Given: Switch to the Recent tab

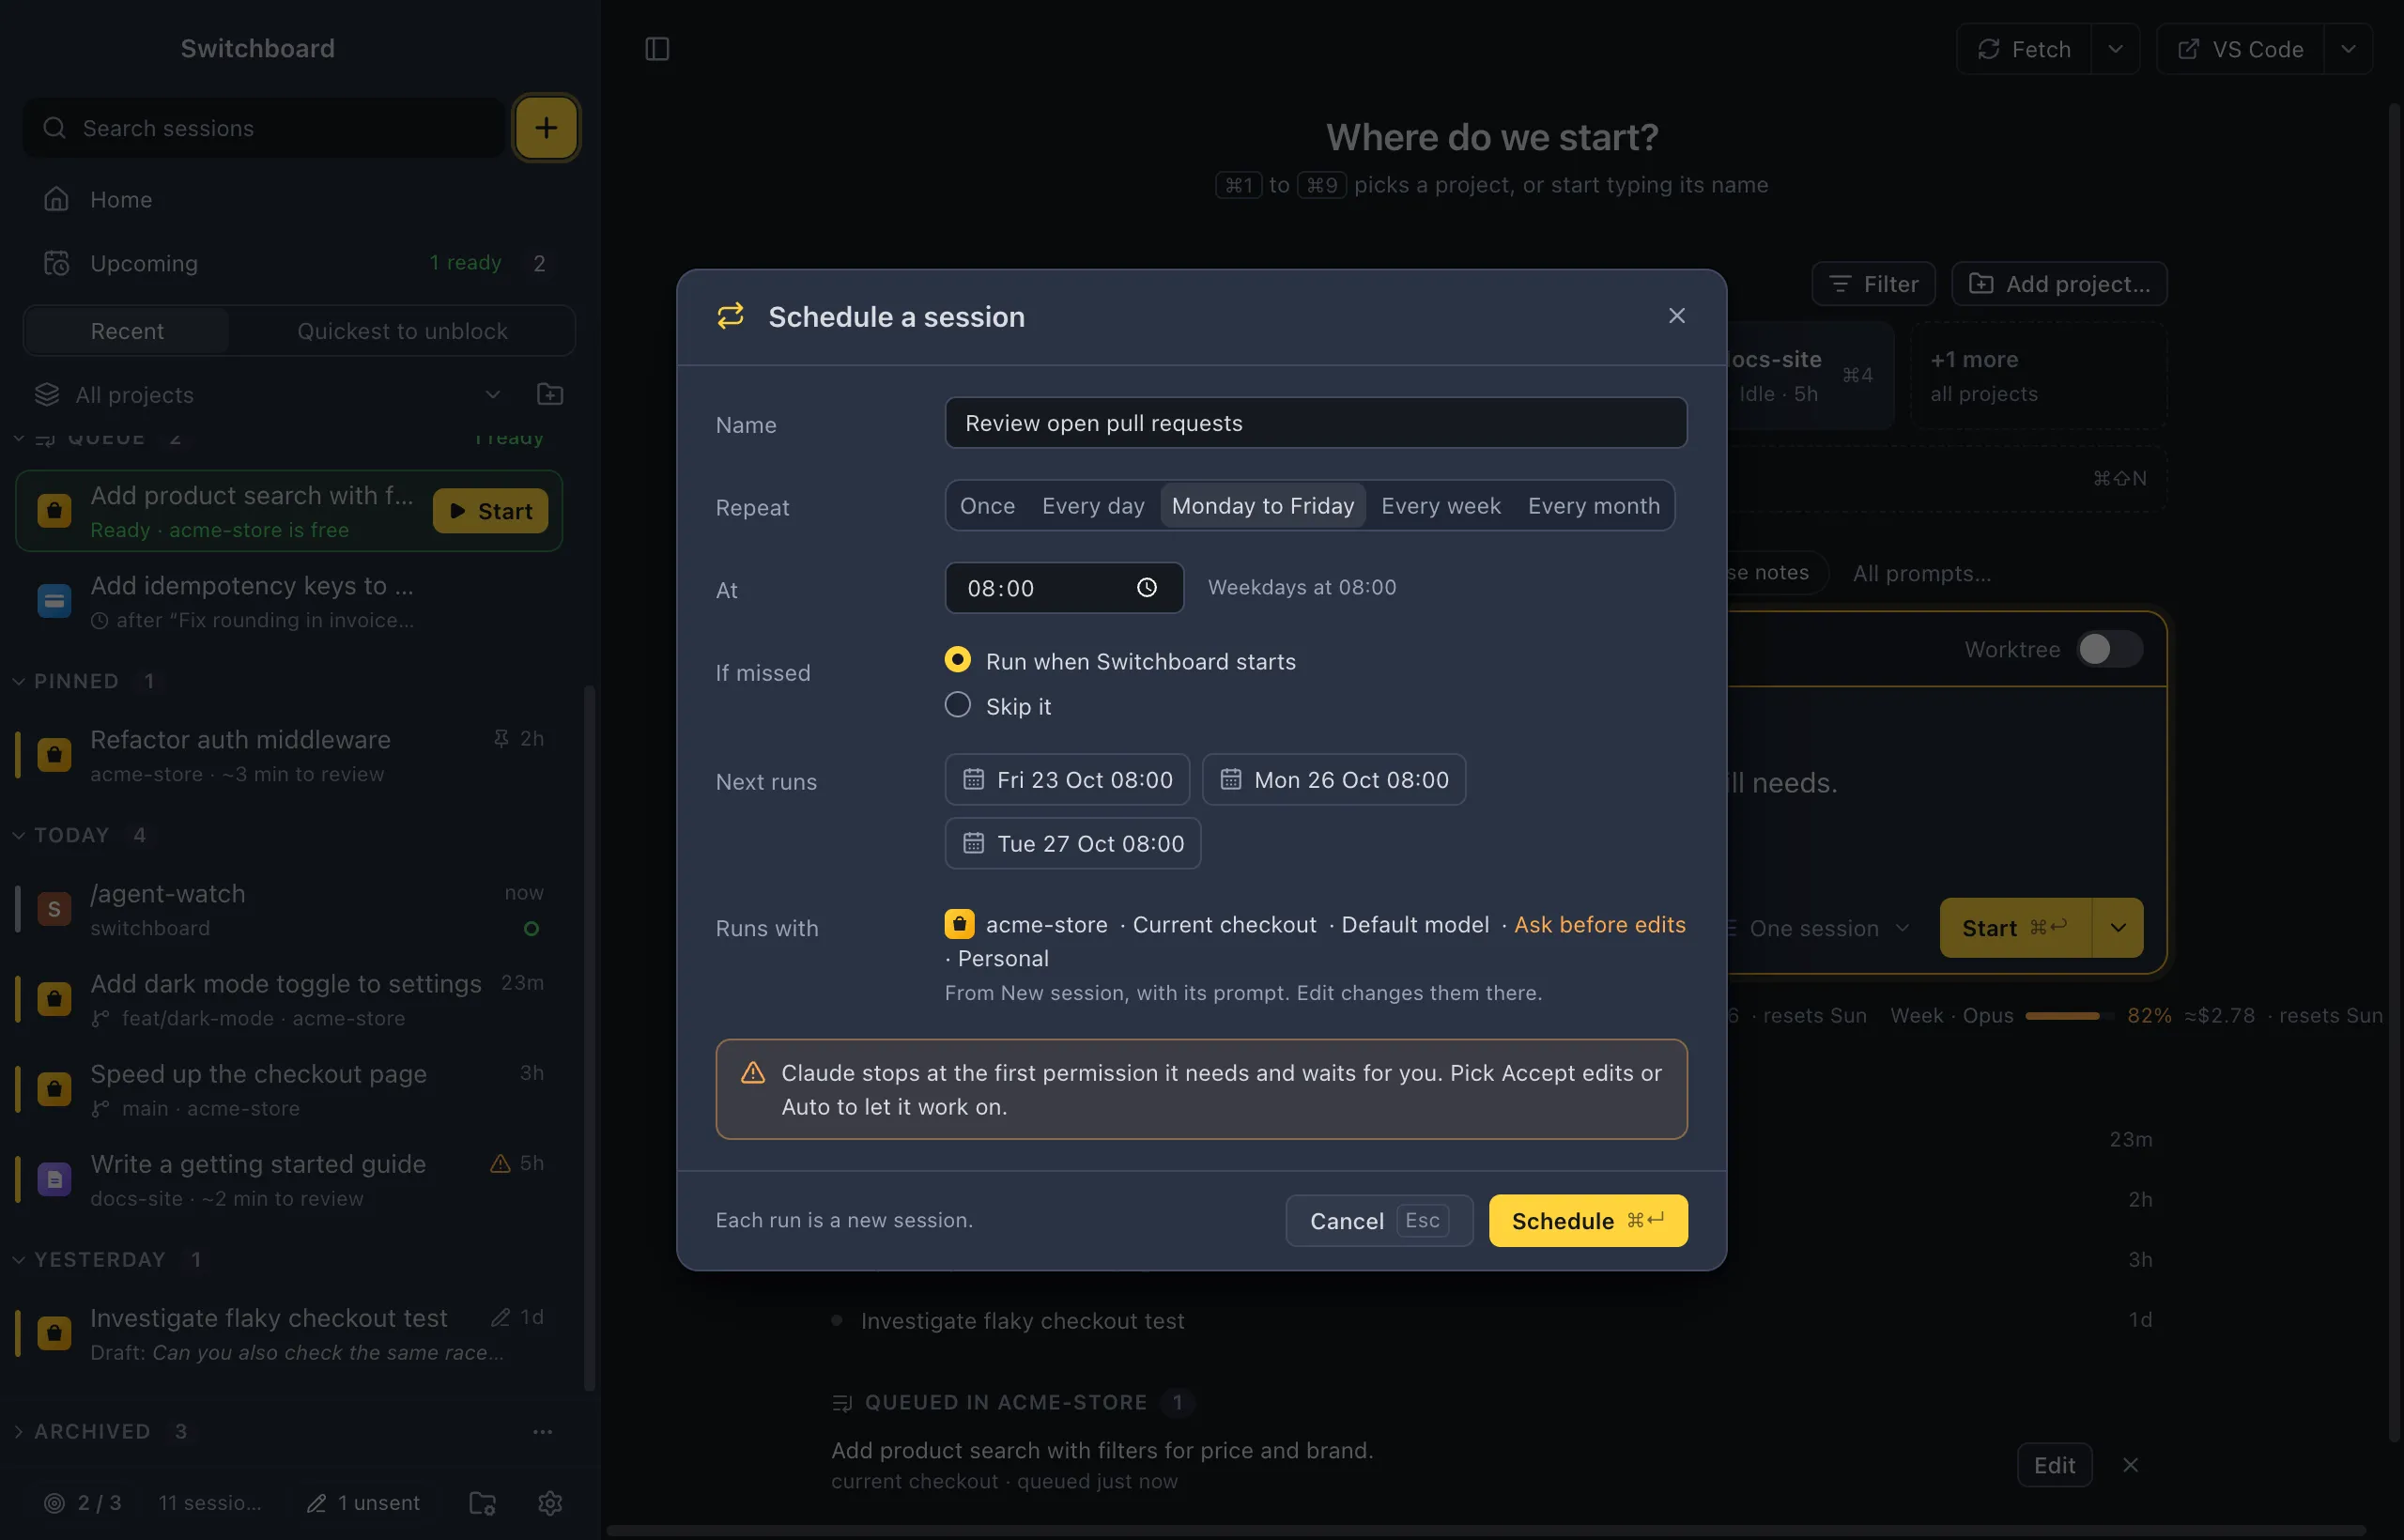Looking at the screenshot, I should click(x=127, y=331).
